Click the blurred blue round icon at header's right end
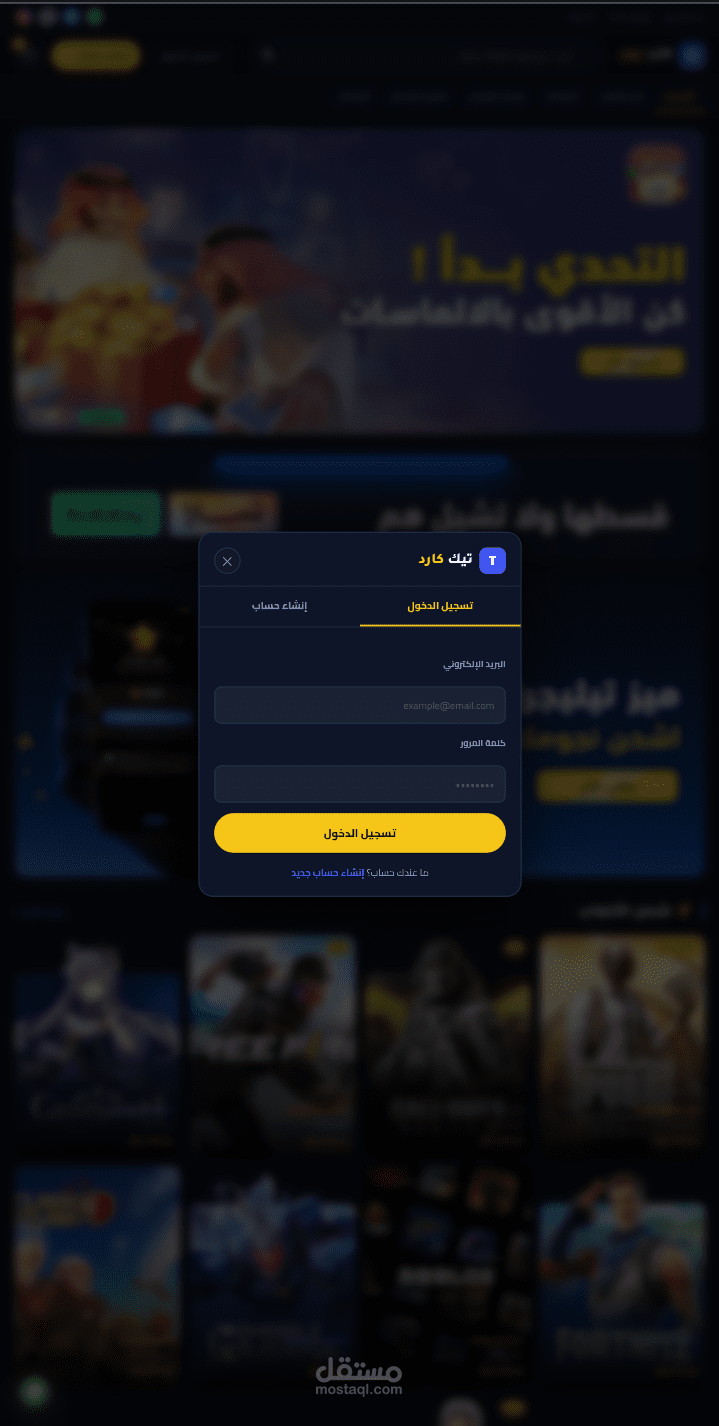 tap(691, 55)
